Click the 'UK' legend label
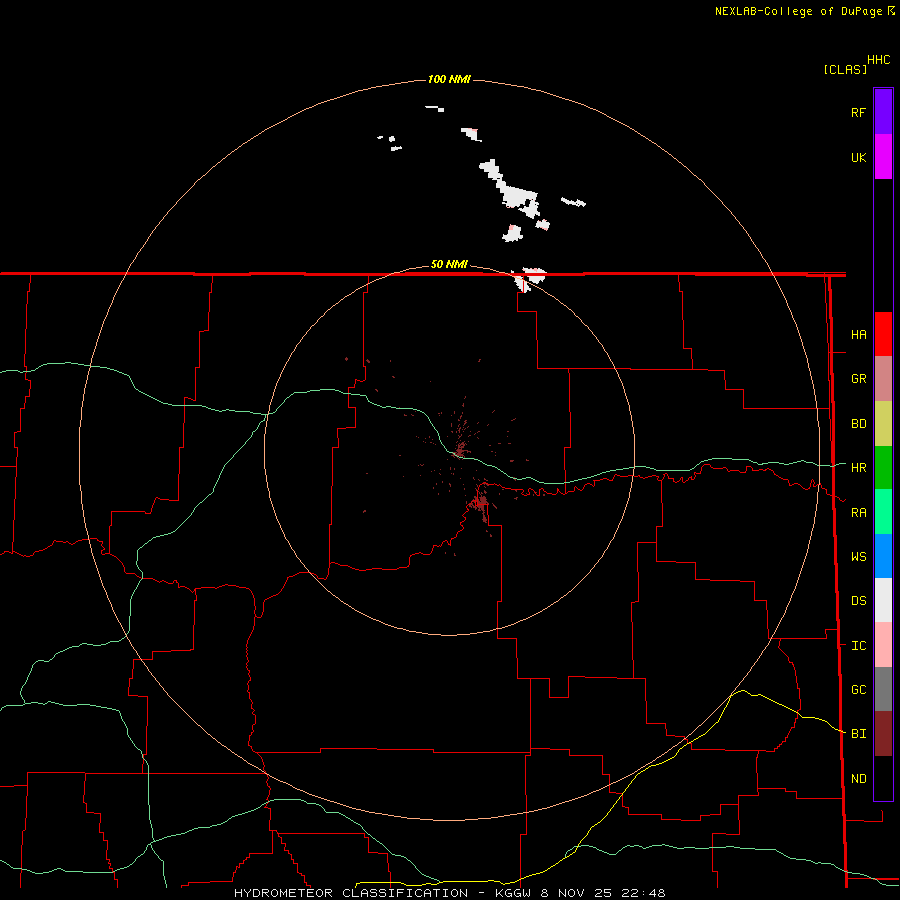Screen dimensions: 900x900 point(859,157)
